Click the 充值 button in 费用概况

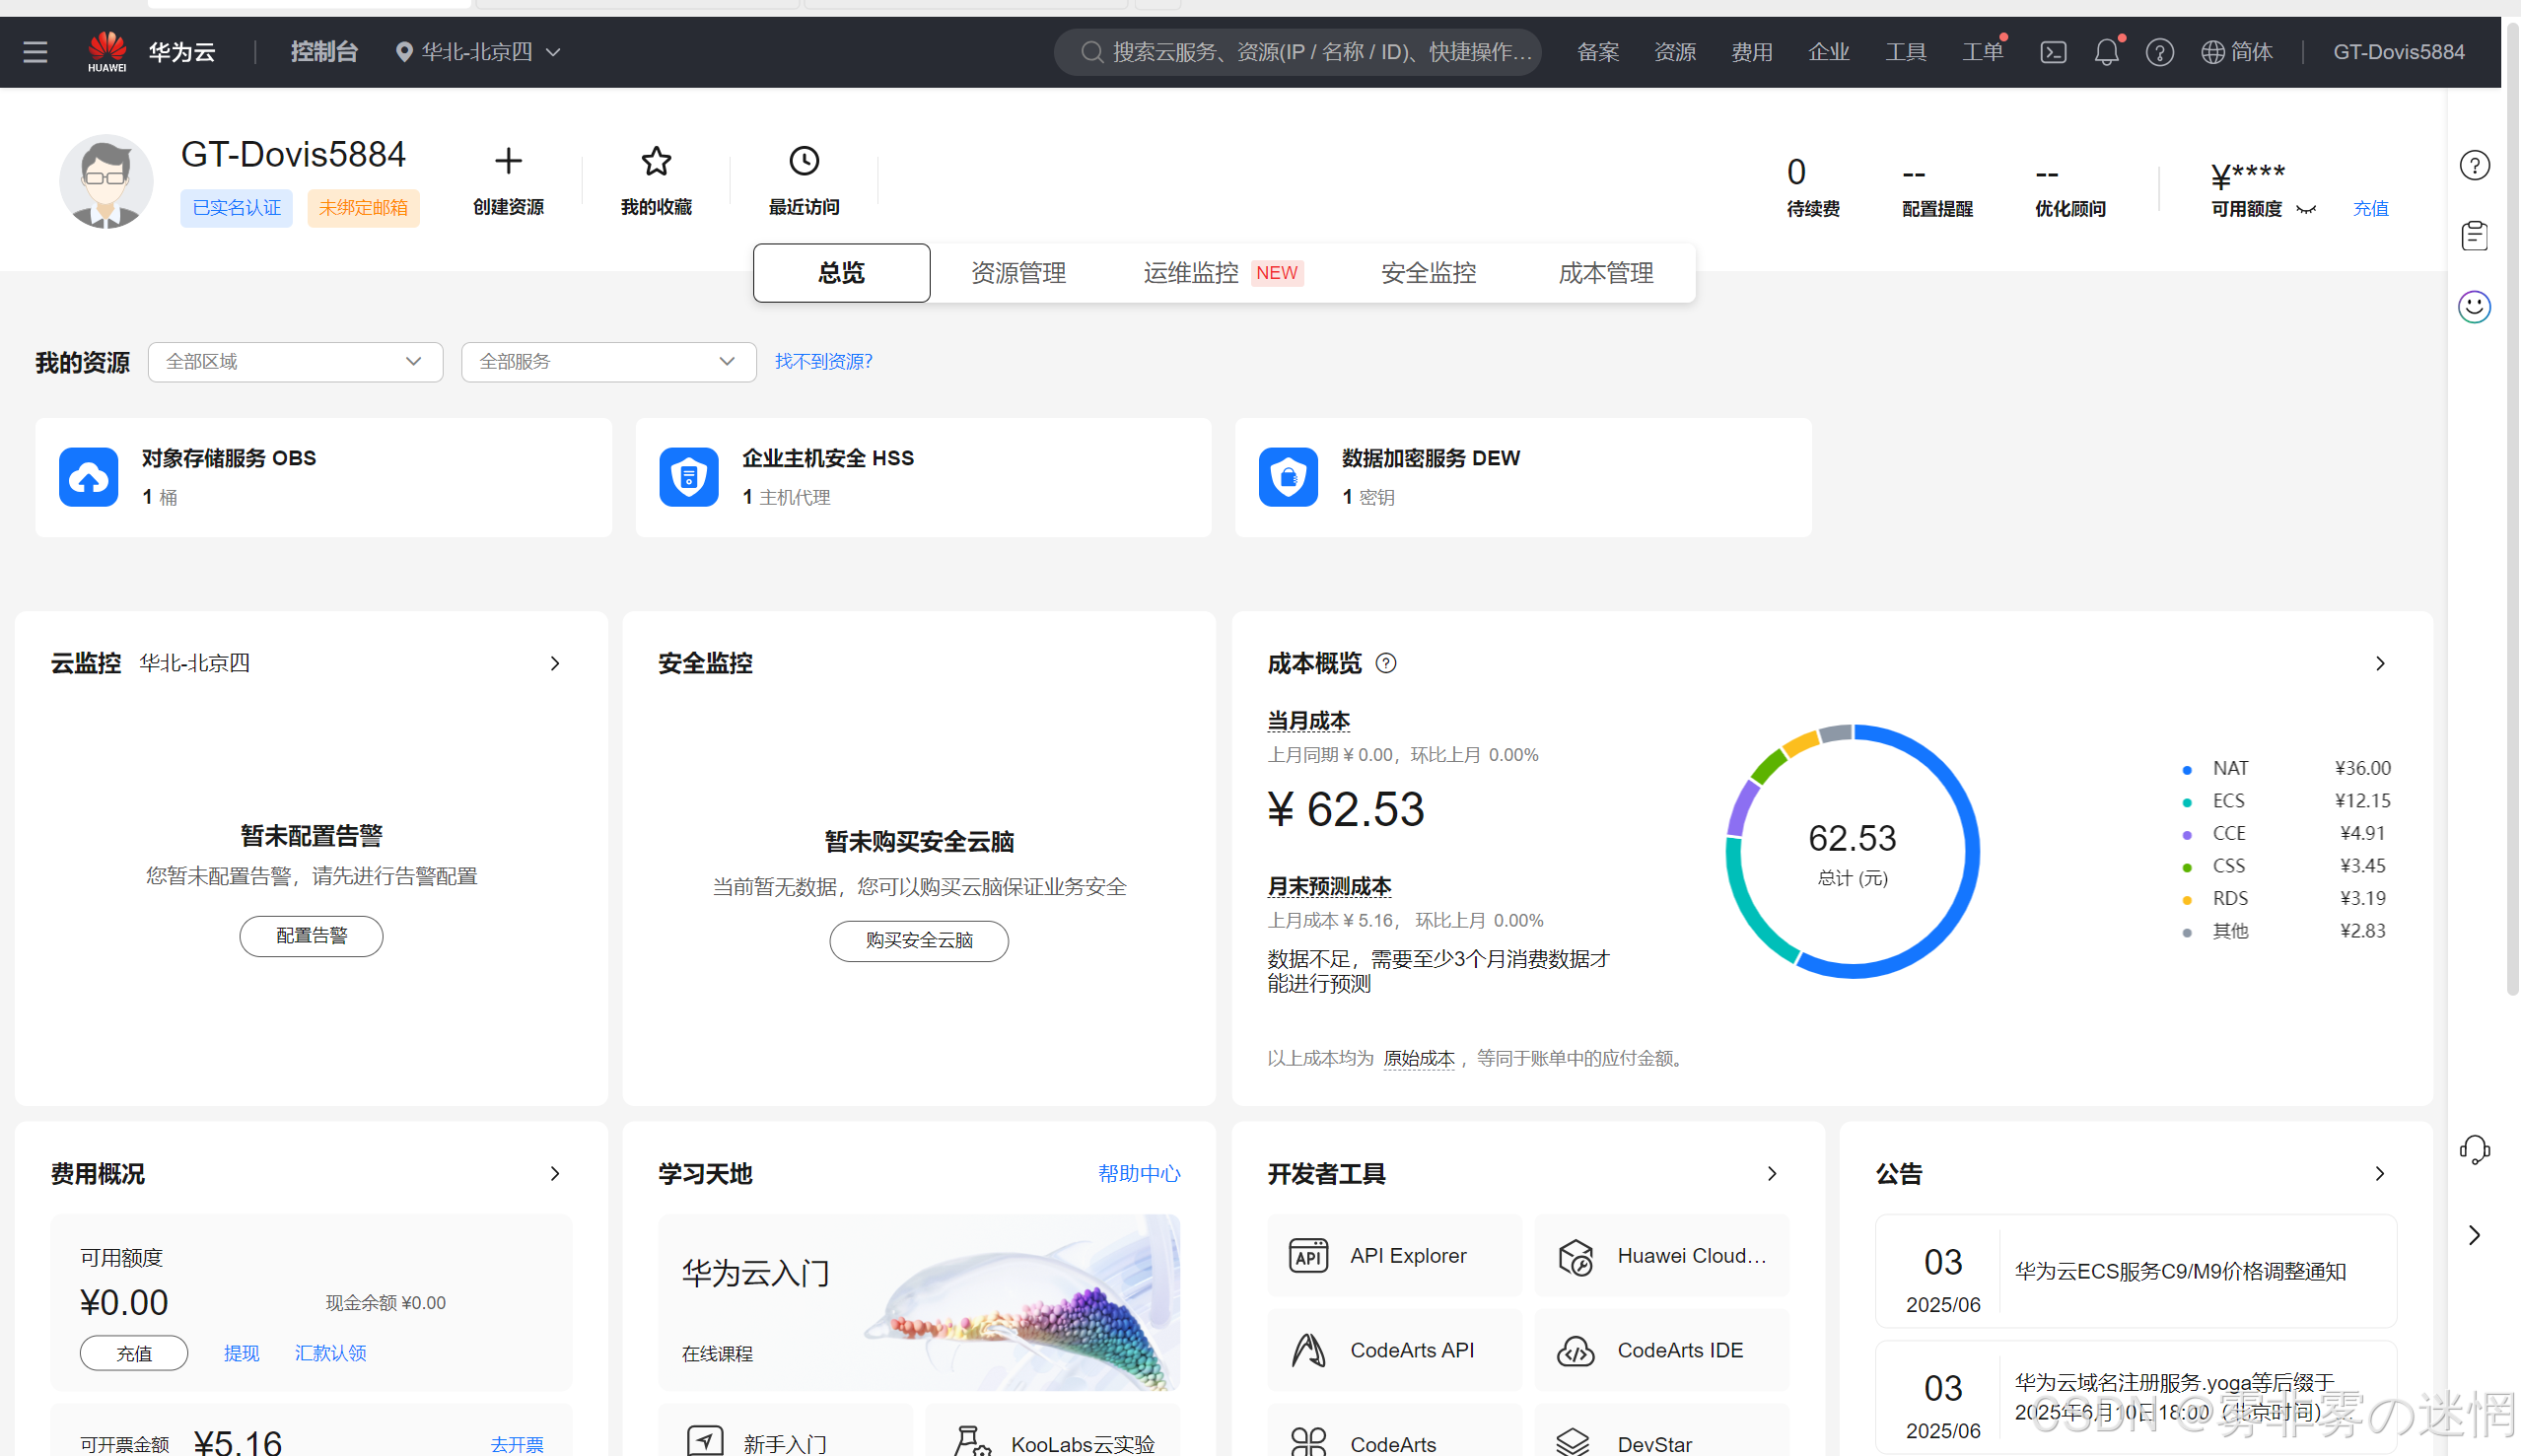(x=134, y=1353)
